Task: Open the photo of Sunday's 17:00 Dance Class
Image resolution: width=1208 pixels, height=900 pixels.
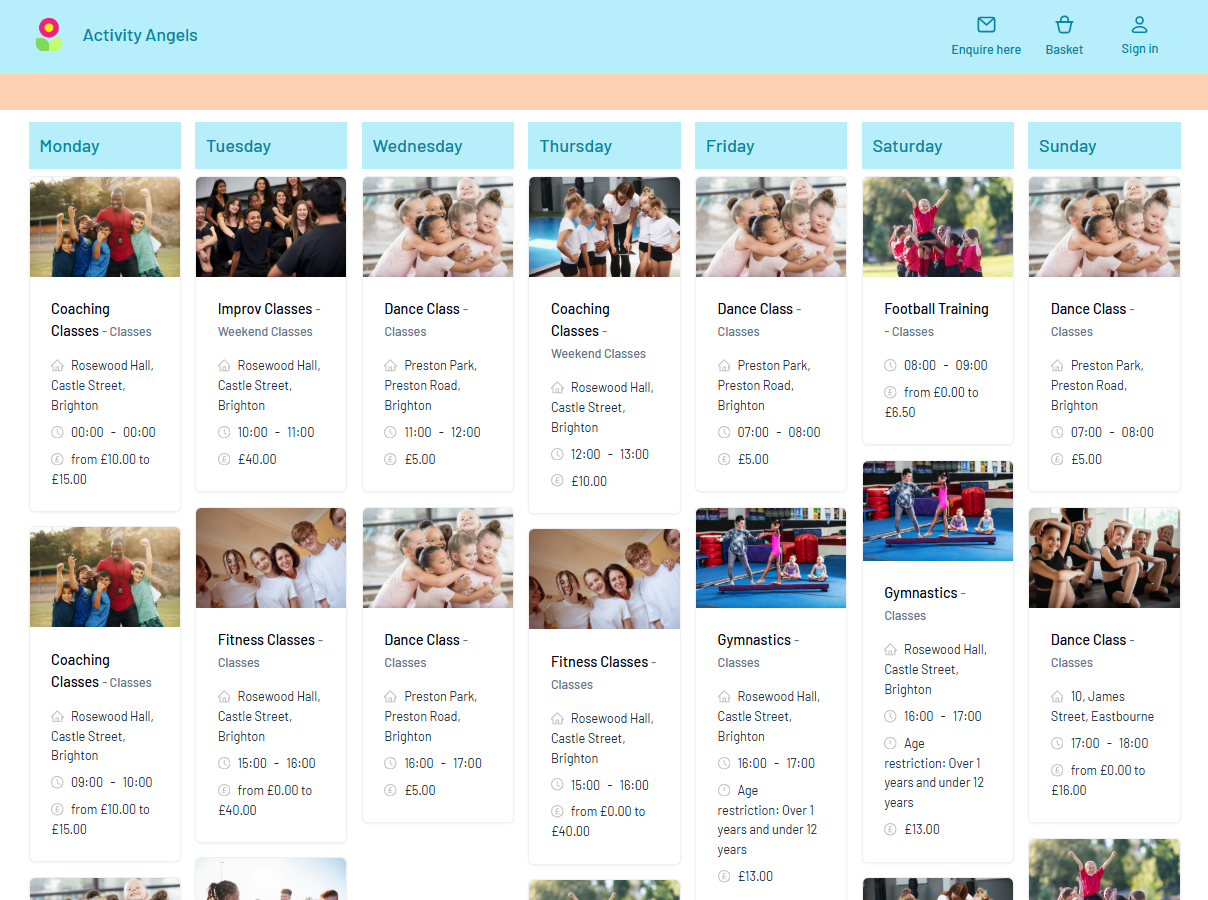Action: click(1104, 558)
